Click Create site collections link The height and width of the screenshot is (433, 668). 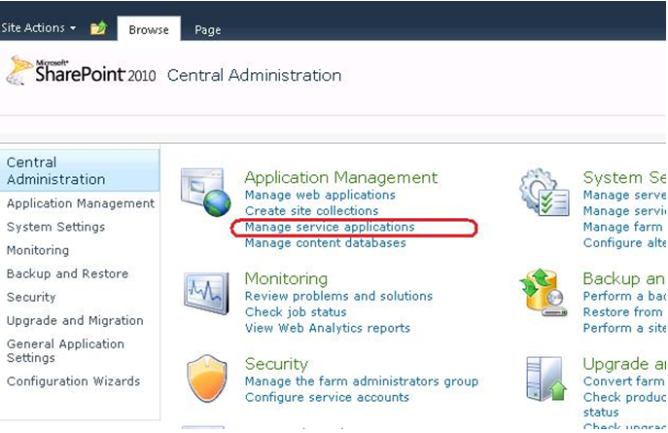[x=311, y=211]
